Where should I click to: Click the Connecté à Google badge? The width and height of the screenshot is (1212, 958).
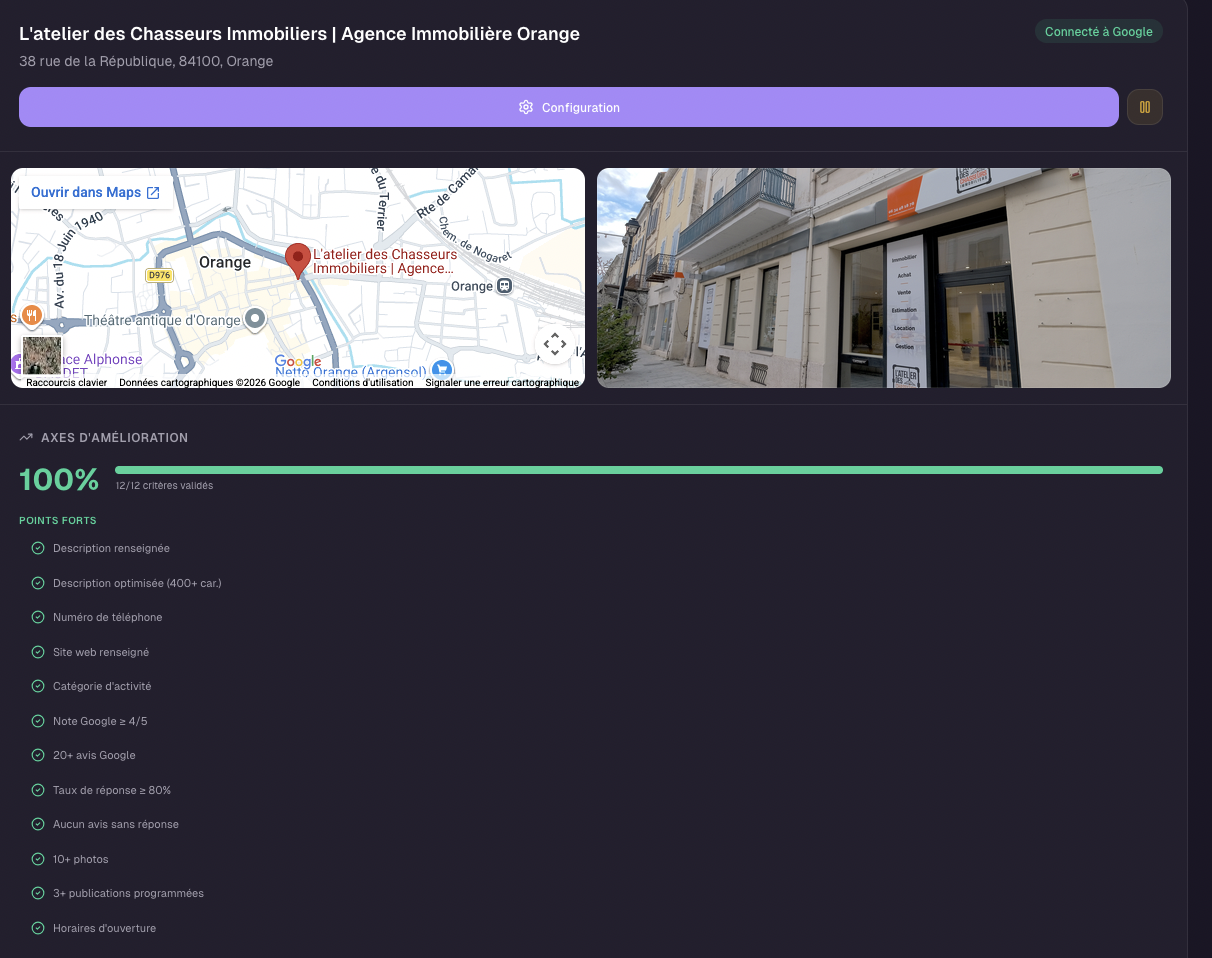coord(1098,32)
